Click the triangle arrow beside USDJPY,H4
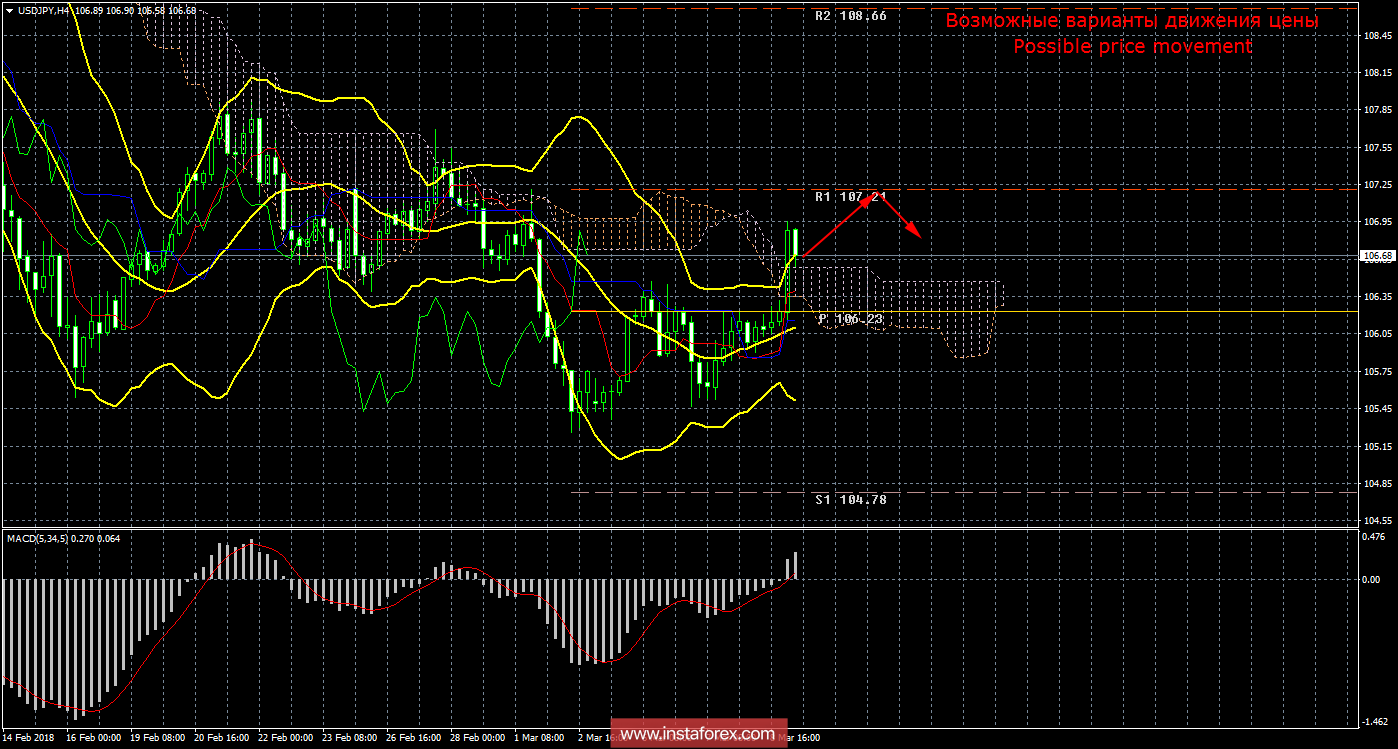 [8, 10]
